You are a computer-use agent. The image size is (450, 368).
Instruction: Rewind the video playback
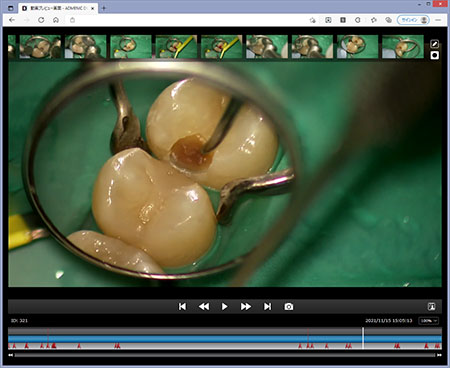pos(204,306)
